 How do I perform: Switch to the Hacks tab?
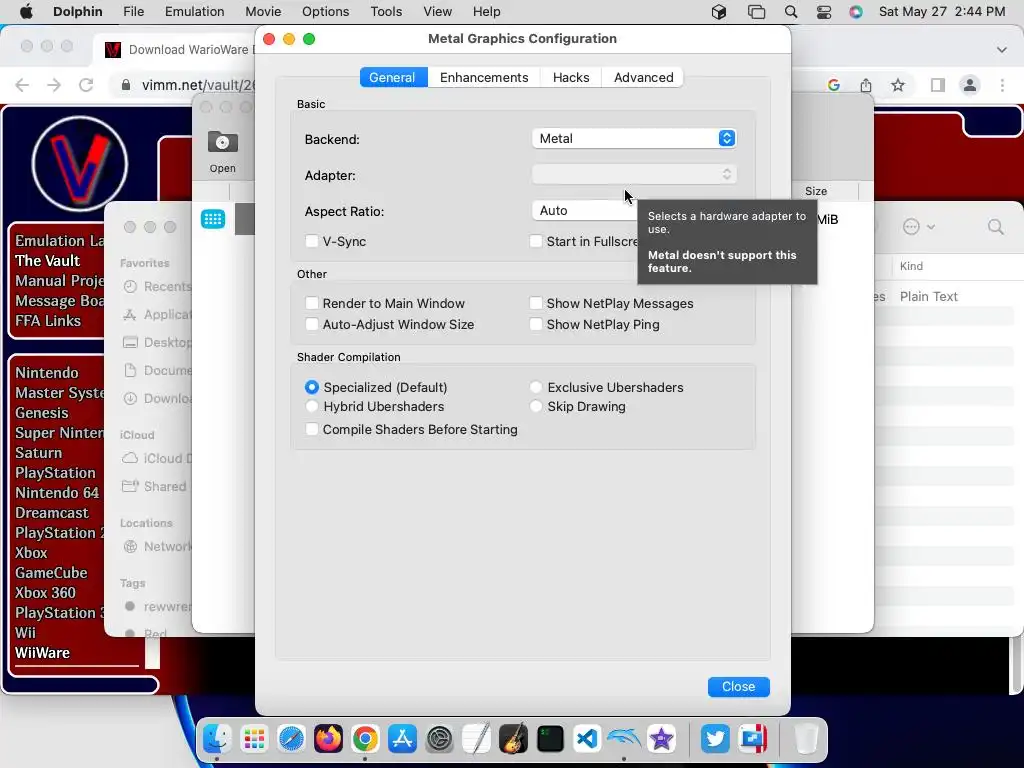[571, 77]
